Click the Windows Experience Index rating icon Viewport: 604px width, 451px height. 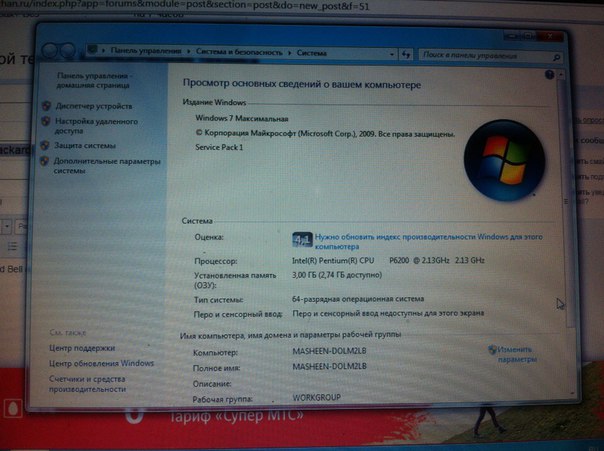click(x=303, y=239)
